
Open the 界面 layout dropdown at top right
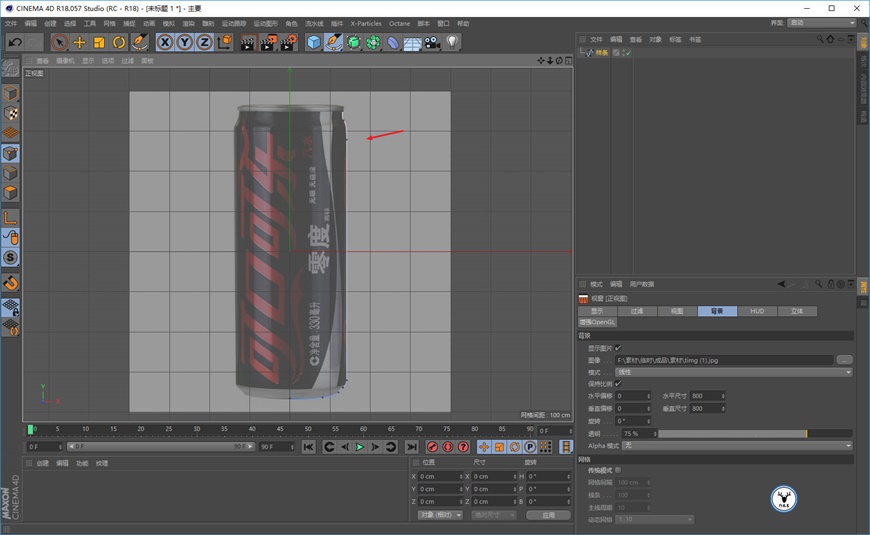tap(823, 23)
